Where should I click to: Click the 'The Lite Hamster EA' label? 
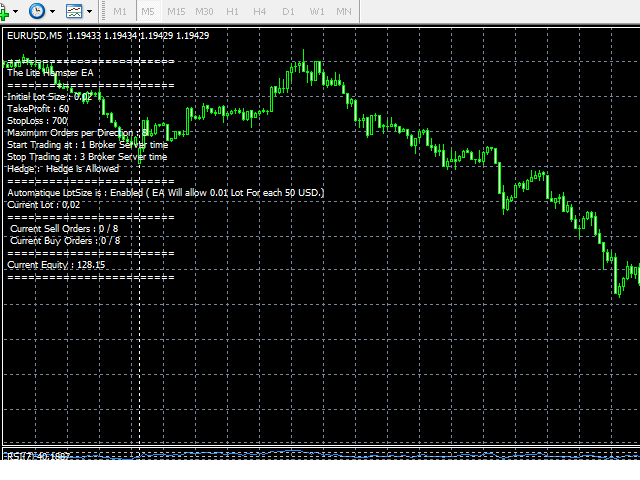point(50,73)
